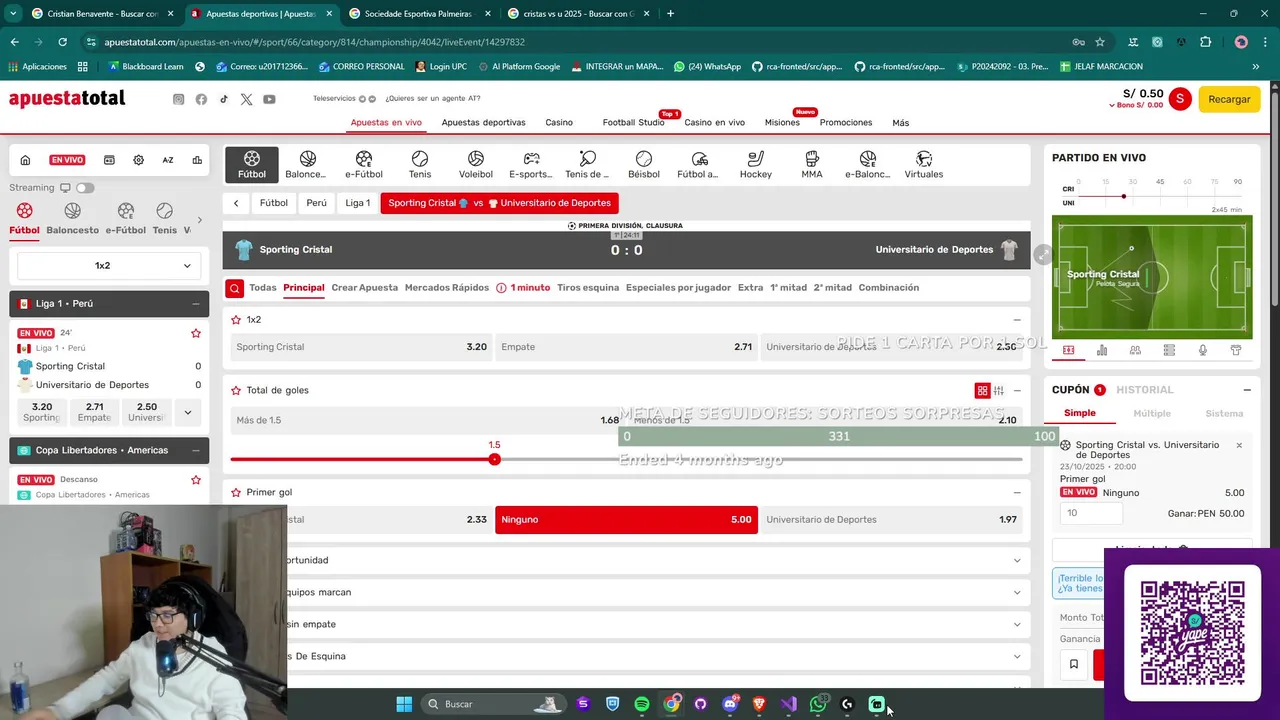
Task: Show match field view icon in live panel
Action: point(1069,350)
